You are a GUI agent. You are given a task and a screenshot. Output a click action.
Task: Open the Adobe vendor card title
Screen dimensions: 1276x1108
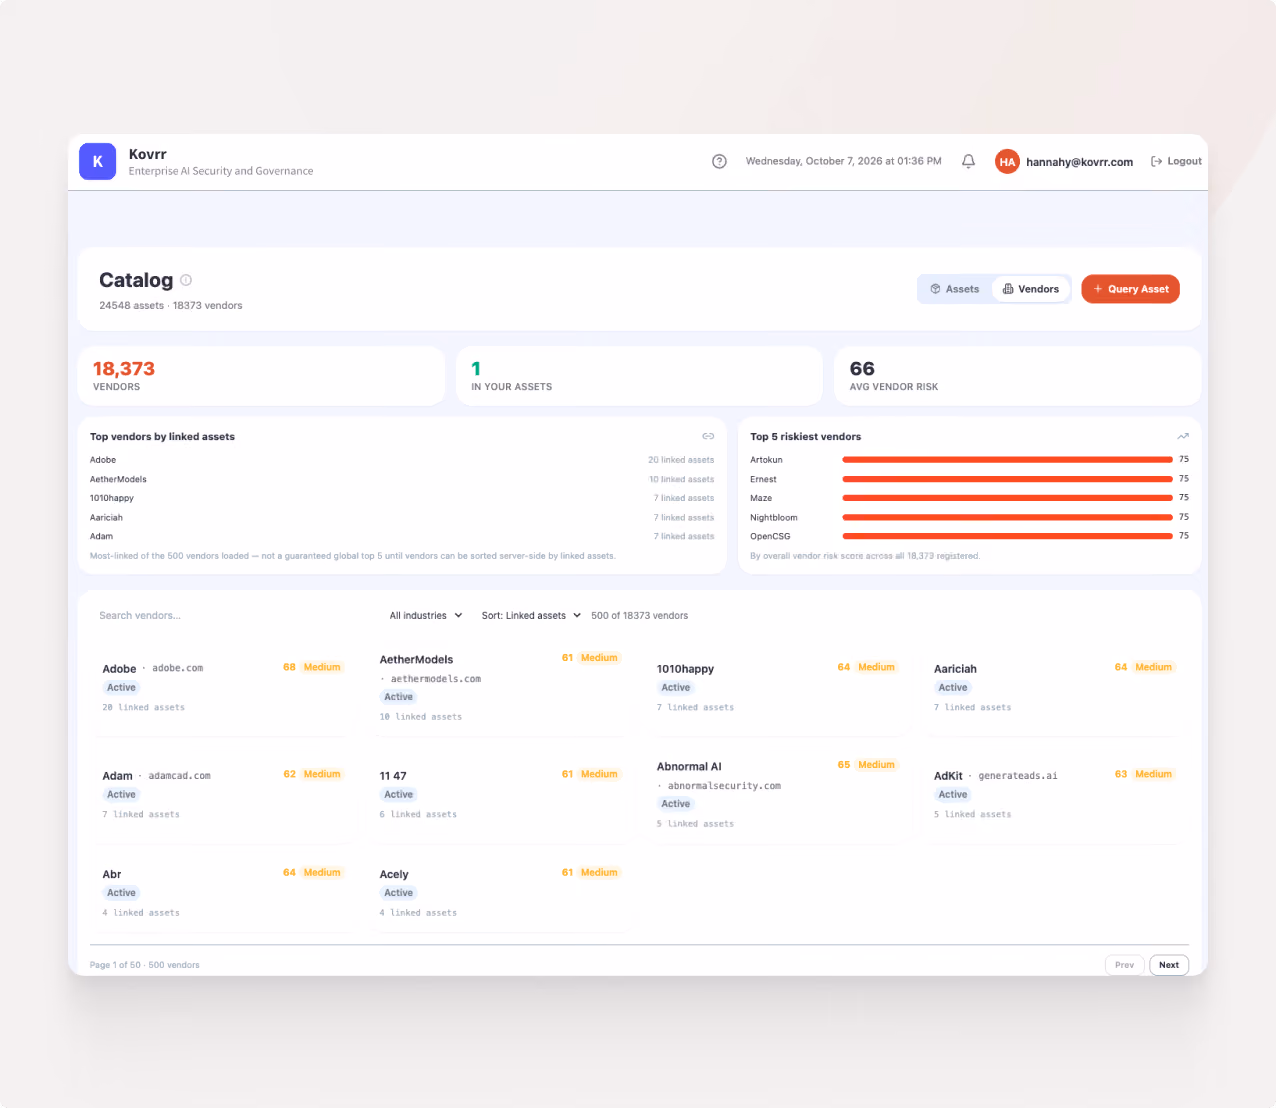119,669
